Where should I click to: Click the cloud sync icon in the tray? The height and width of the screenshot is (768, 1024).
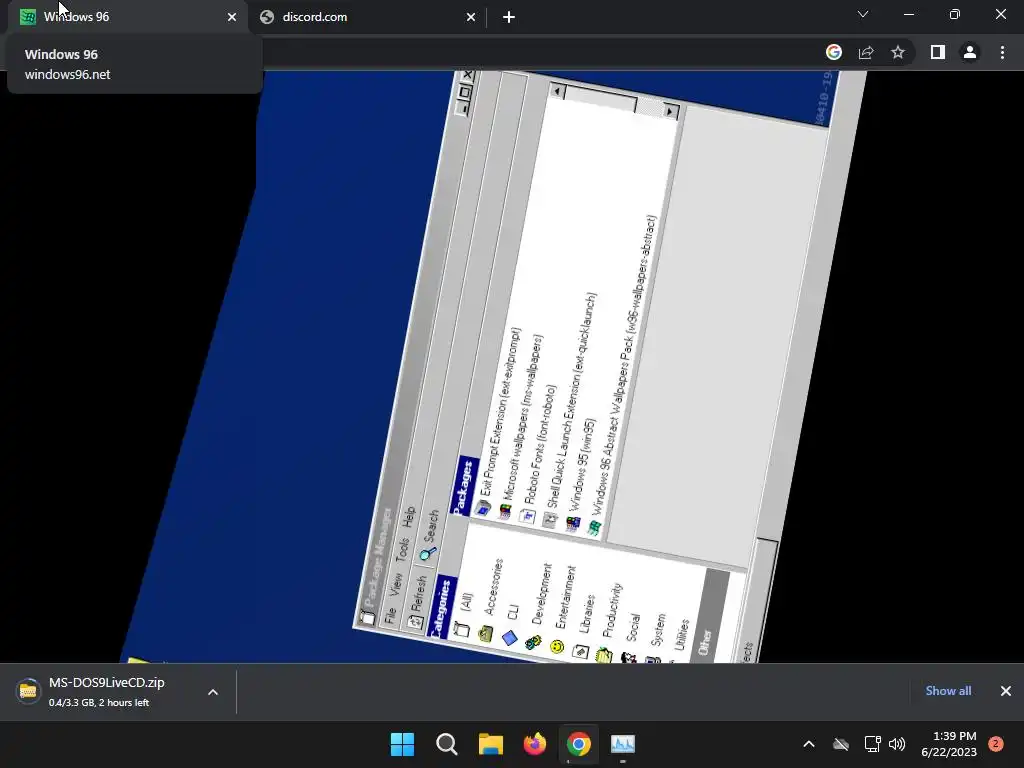tap(841, 744)
